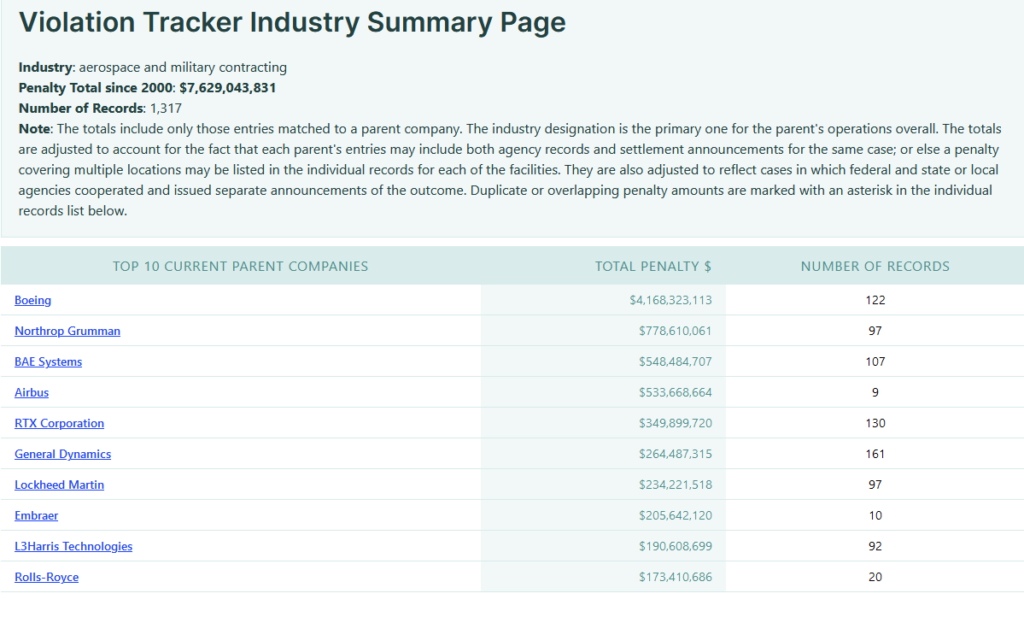Screen dimensions: 1024x617
Task: Visit the Lockheed Martin link
Action: click(x=59, y=485)
